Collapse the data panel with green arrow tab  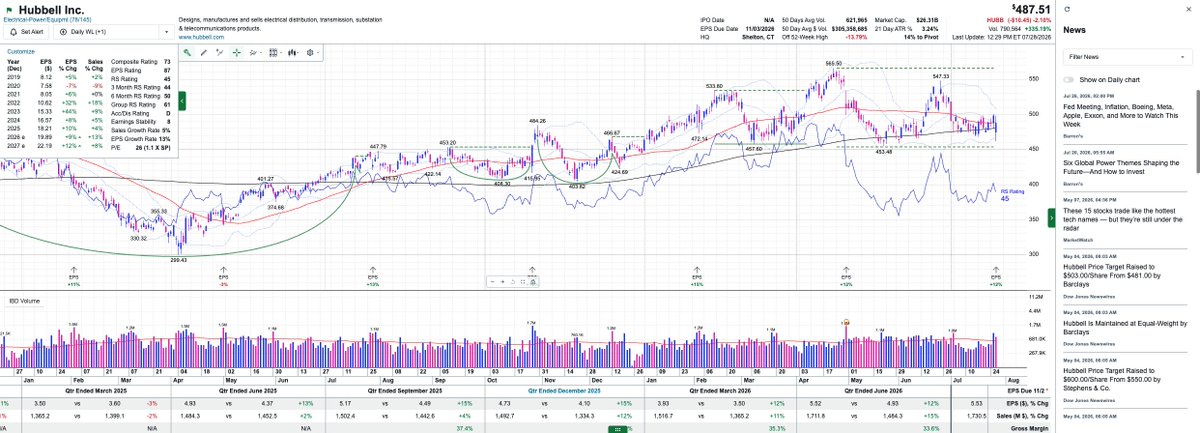[x=182, y=102]
